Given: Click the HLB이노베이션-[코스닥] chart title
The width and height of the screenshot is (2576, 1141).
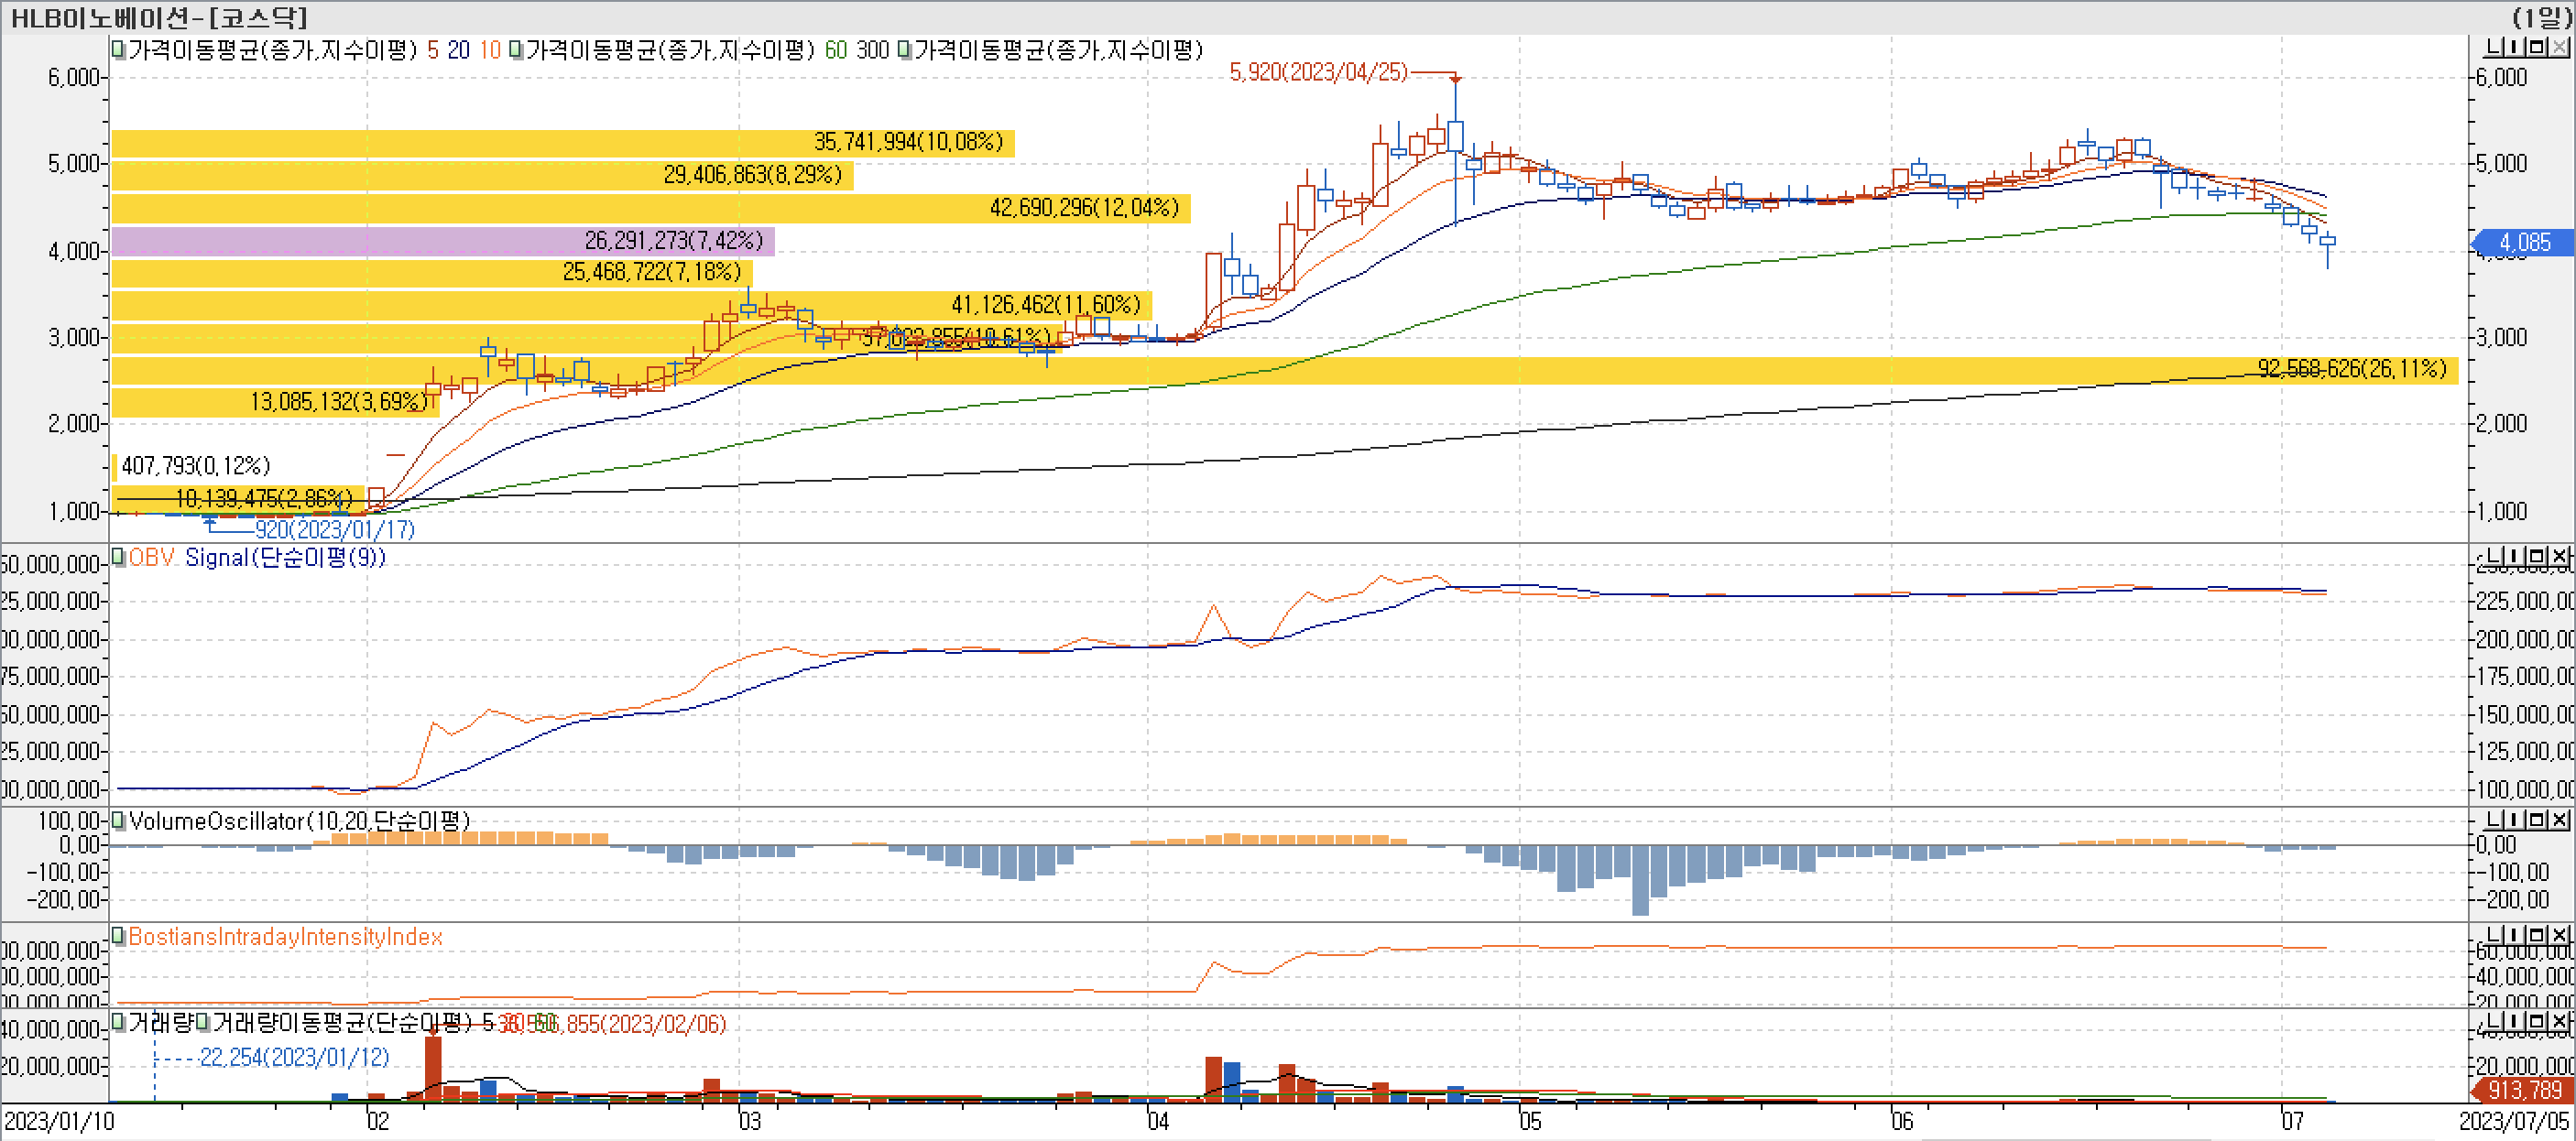Looking at the screenshot, I should click(x=160, y=17).
